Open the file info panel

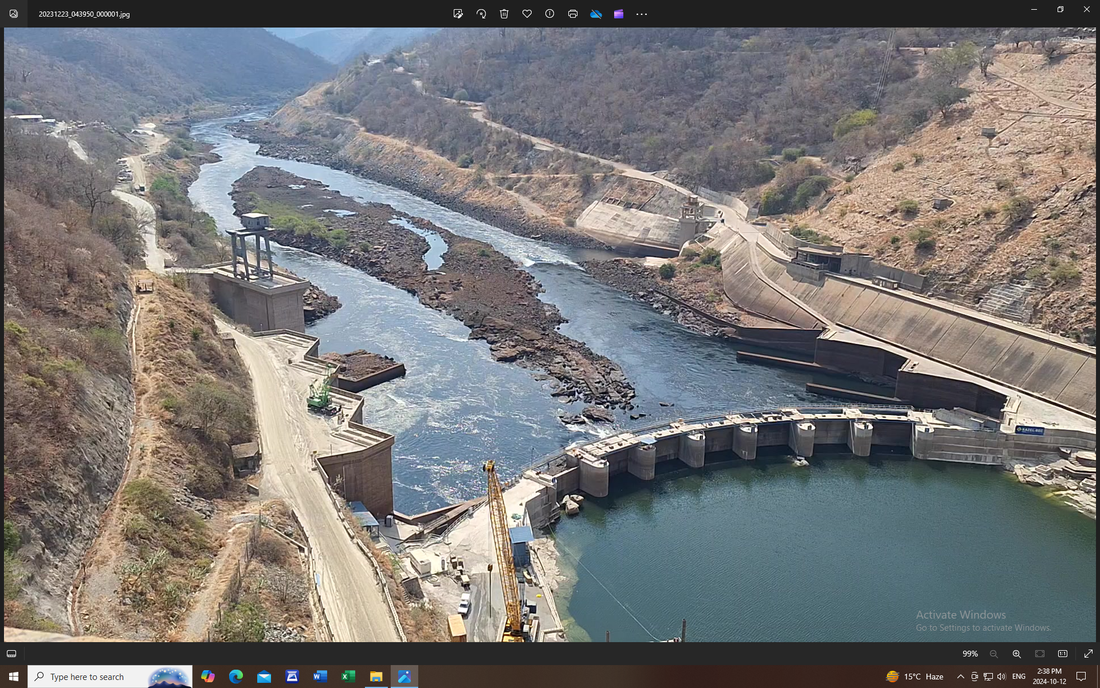click(x=549, y=13)
